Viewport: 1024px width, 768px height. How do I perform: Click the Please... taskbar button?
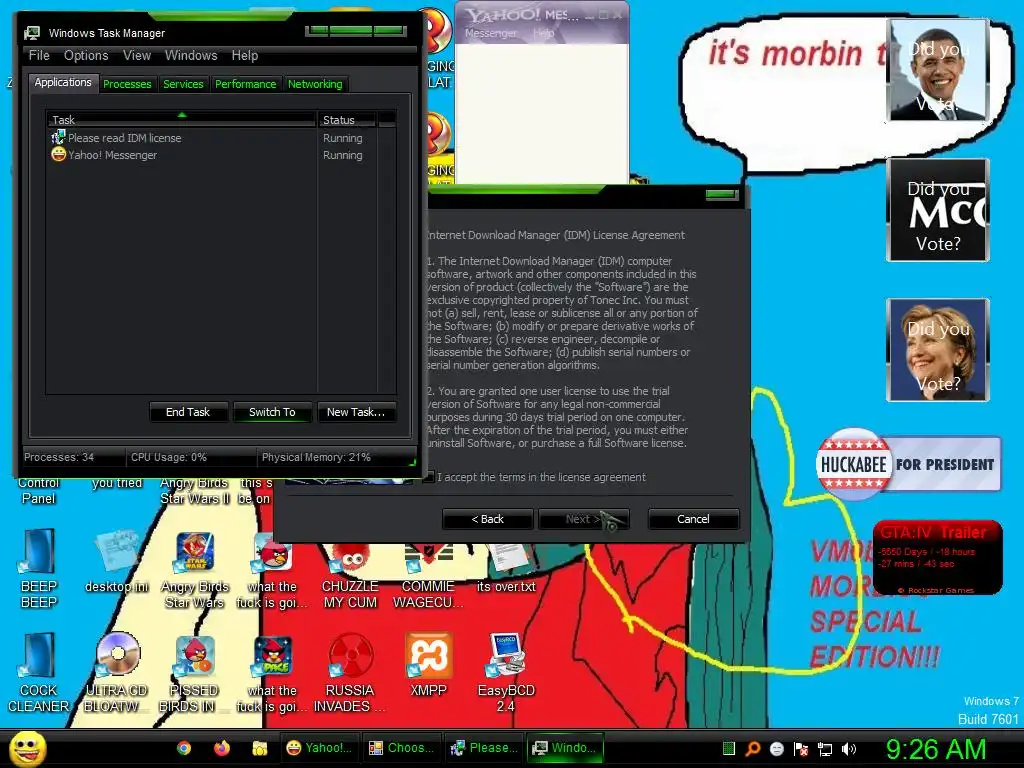[484, 748]
